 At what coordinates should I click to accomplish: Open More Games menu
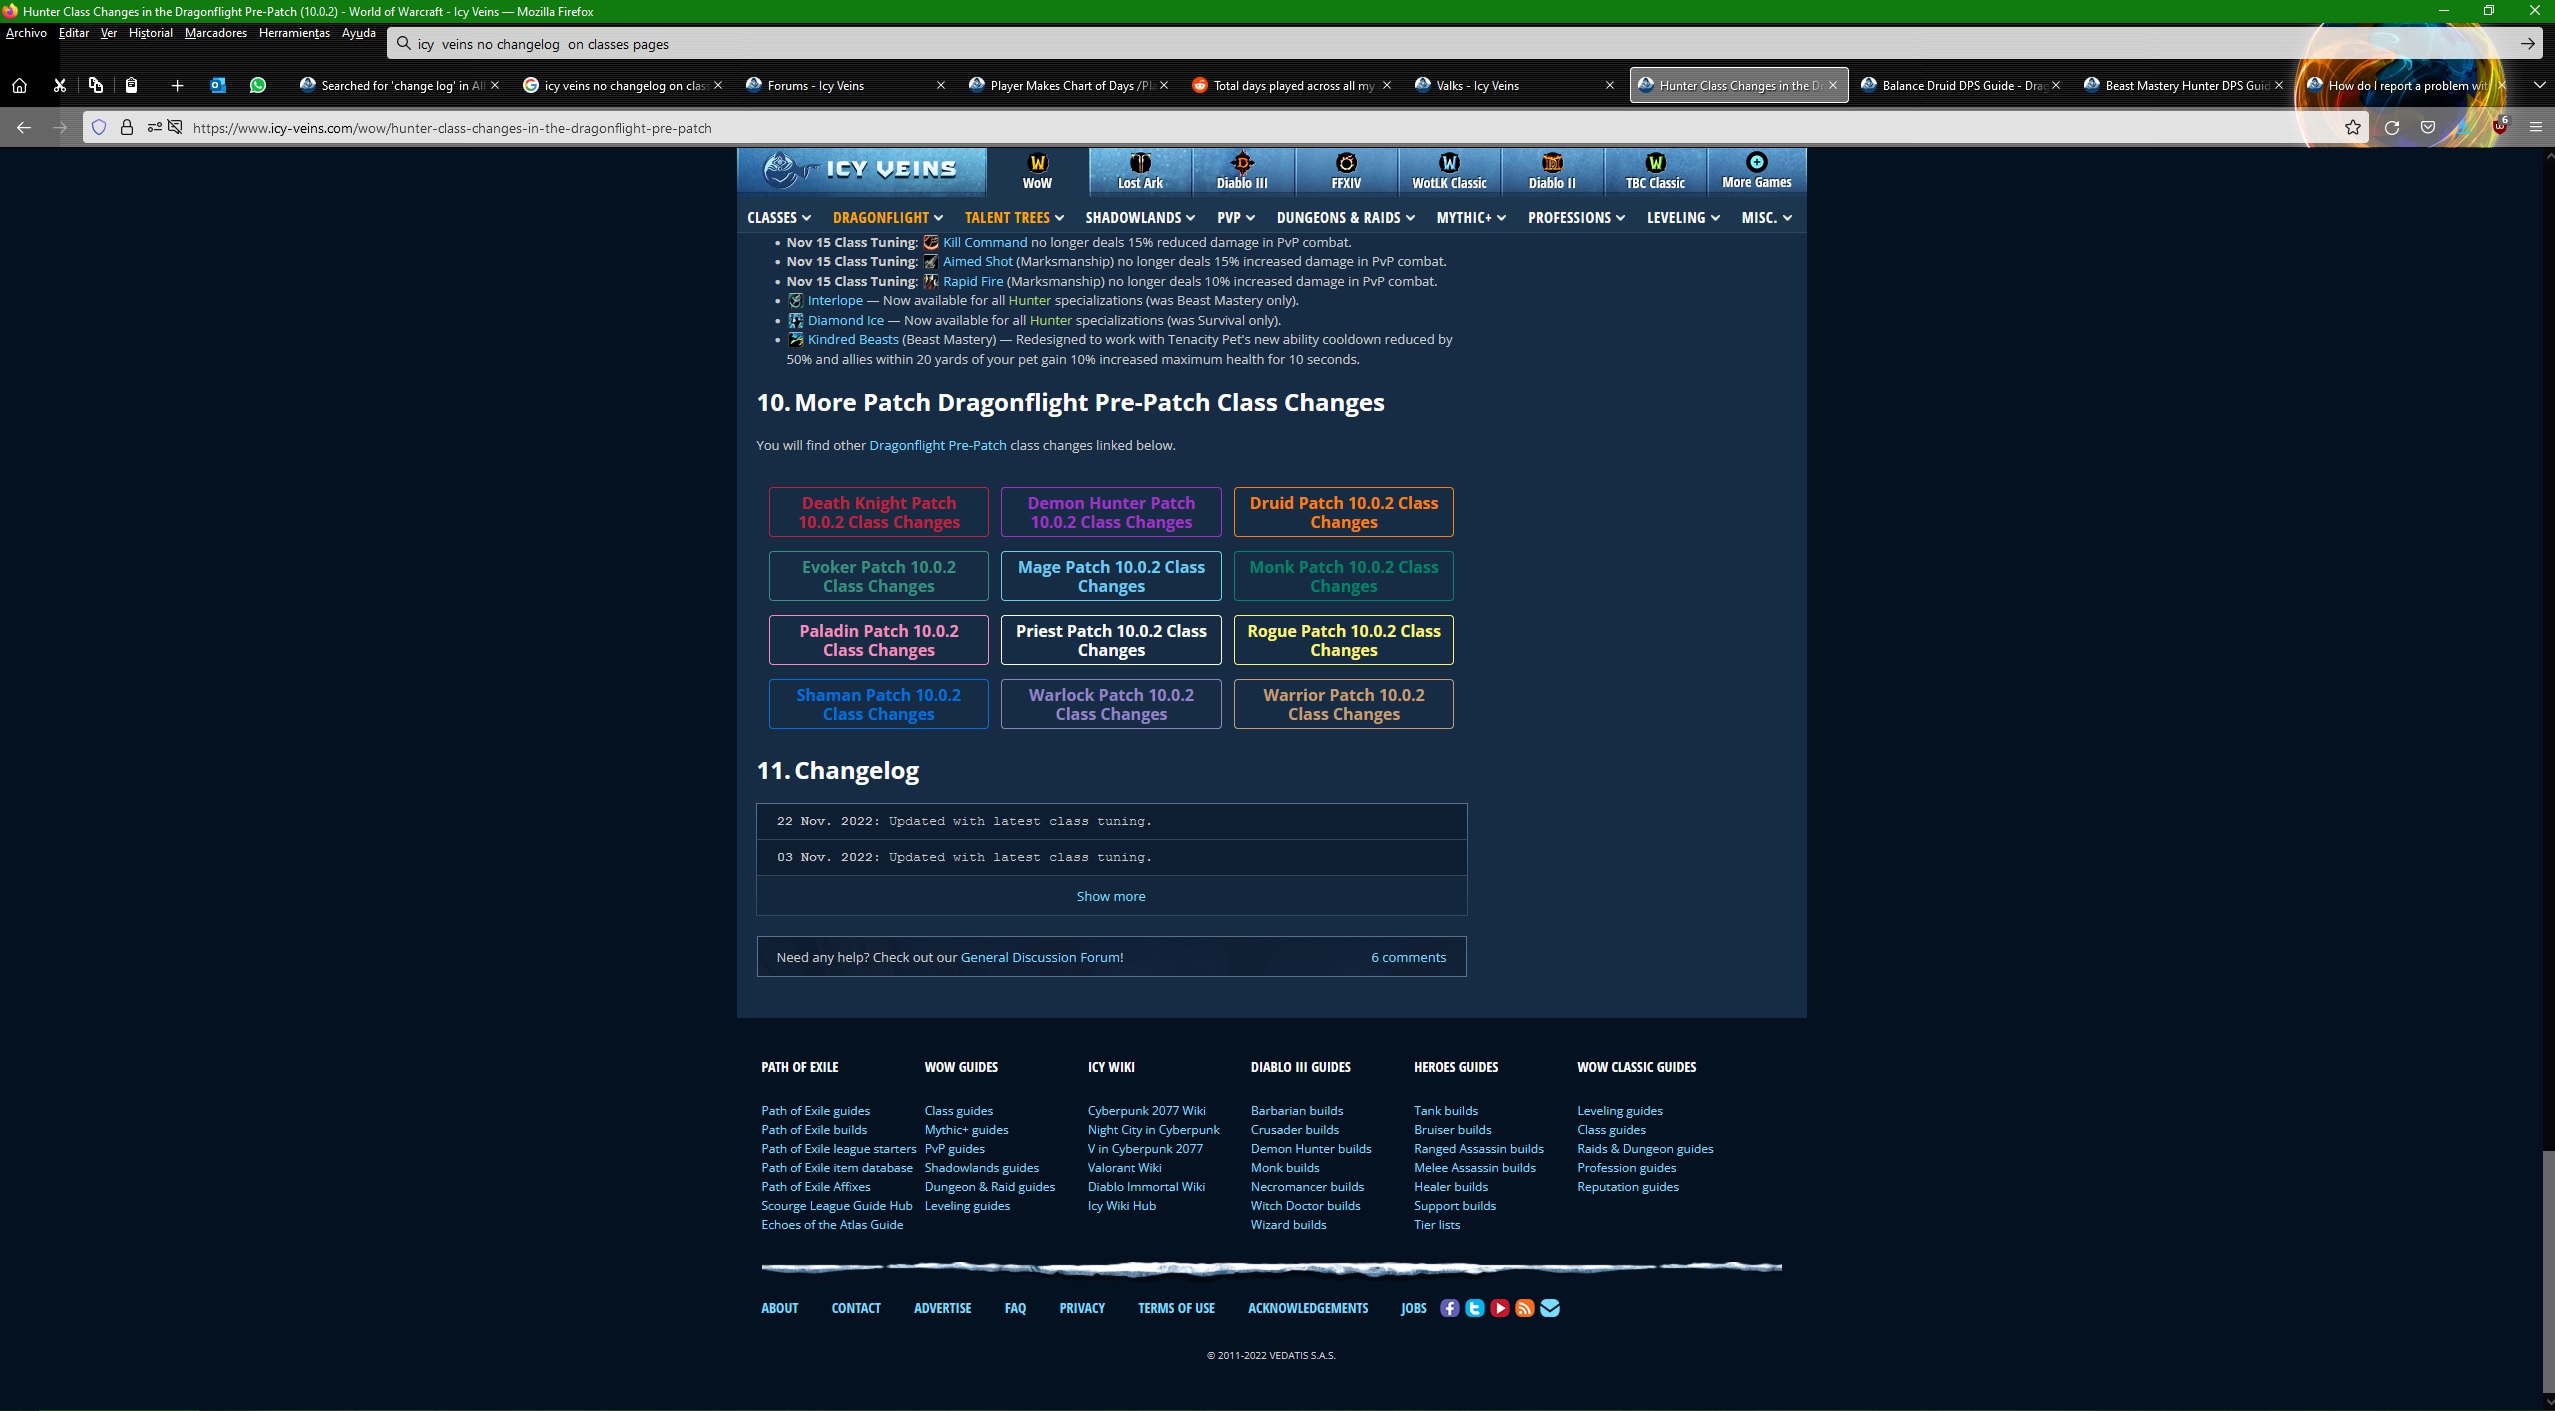tap(1757, 171)
